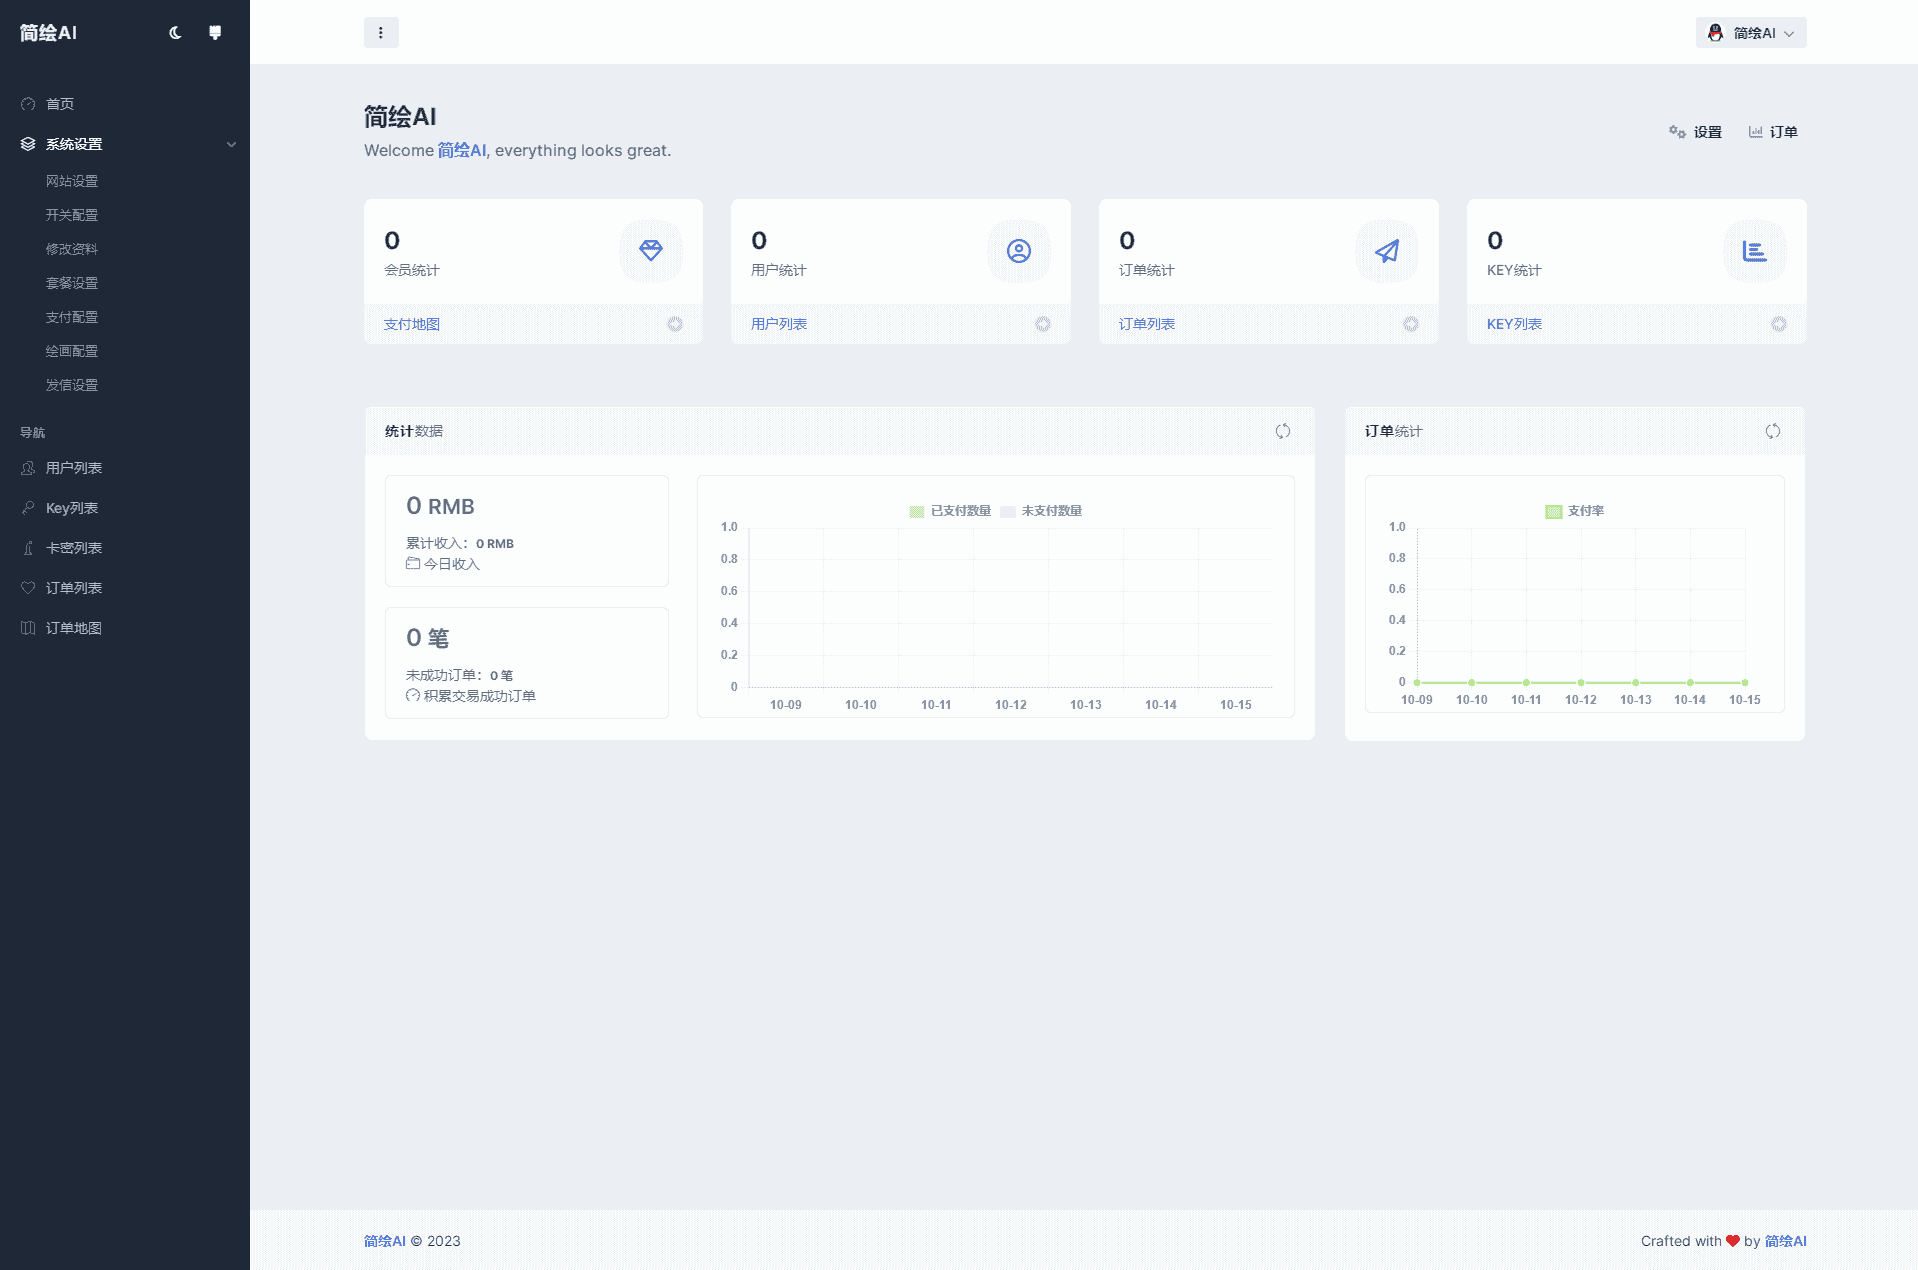Click the sidebar pin icon in header
The height and width of the screenshot is (1270, 1918).
(x=214, y=33)
